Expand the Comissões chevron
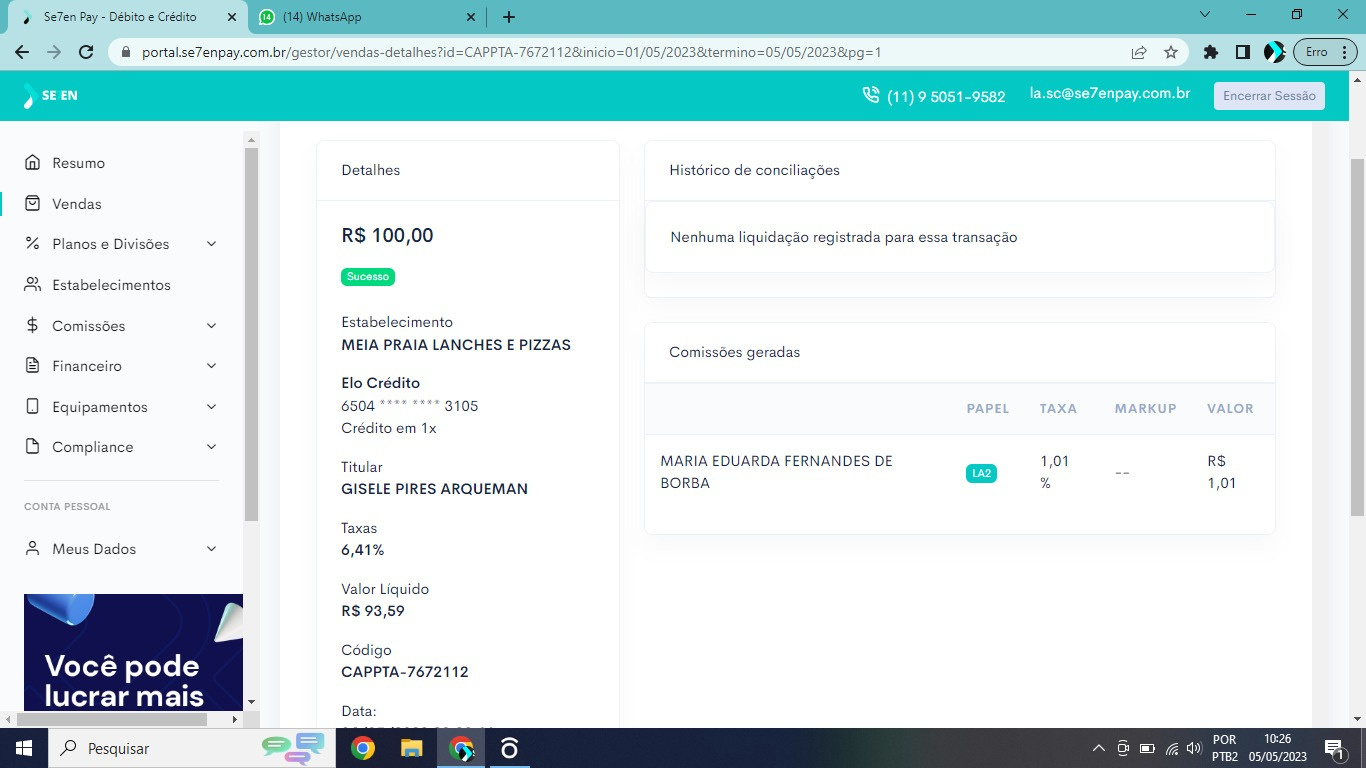 (x=211, y=326)
